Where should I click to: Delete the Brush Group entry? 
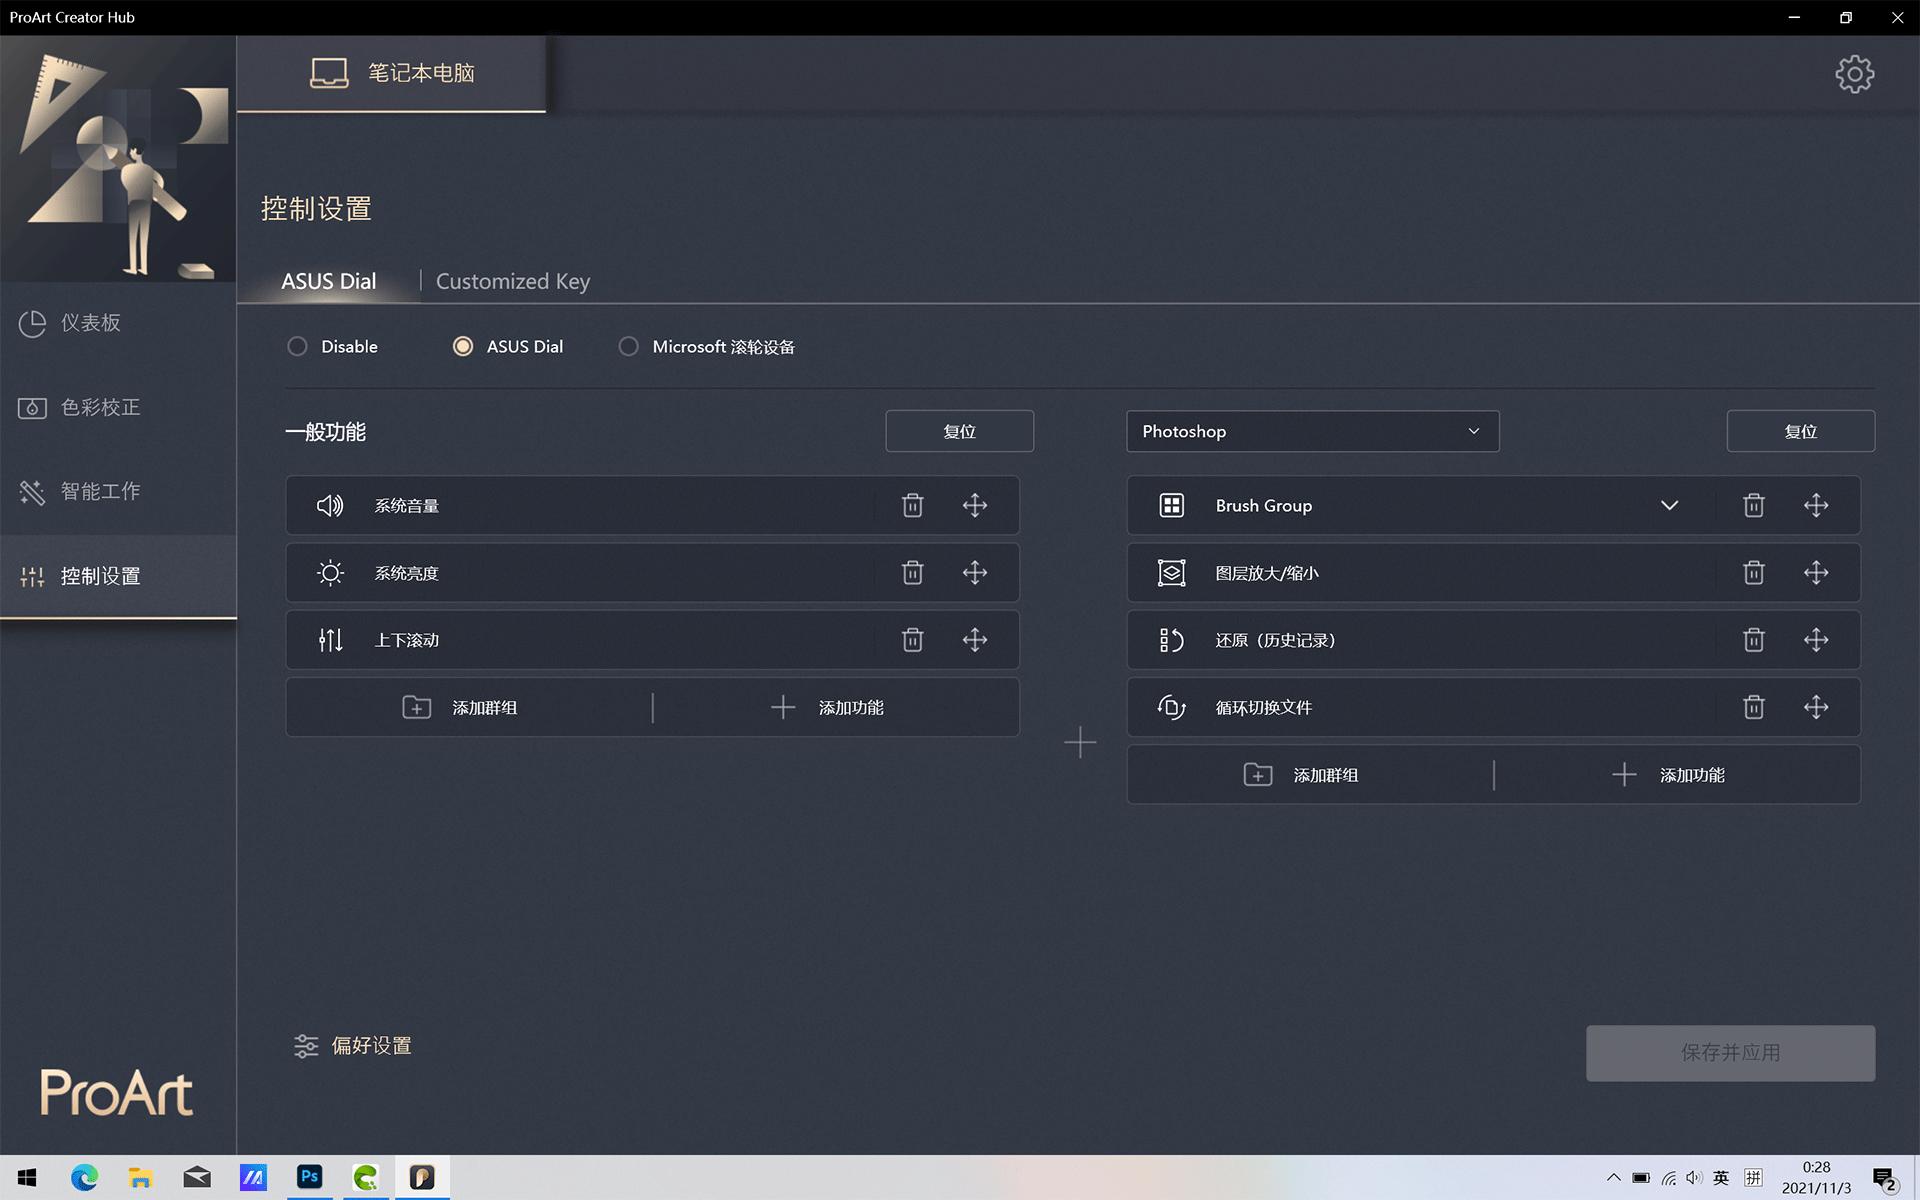[1753, 505]
